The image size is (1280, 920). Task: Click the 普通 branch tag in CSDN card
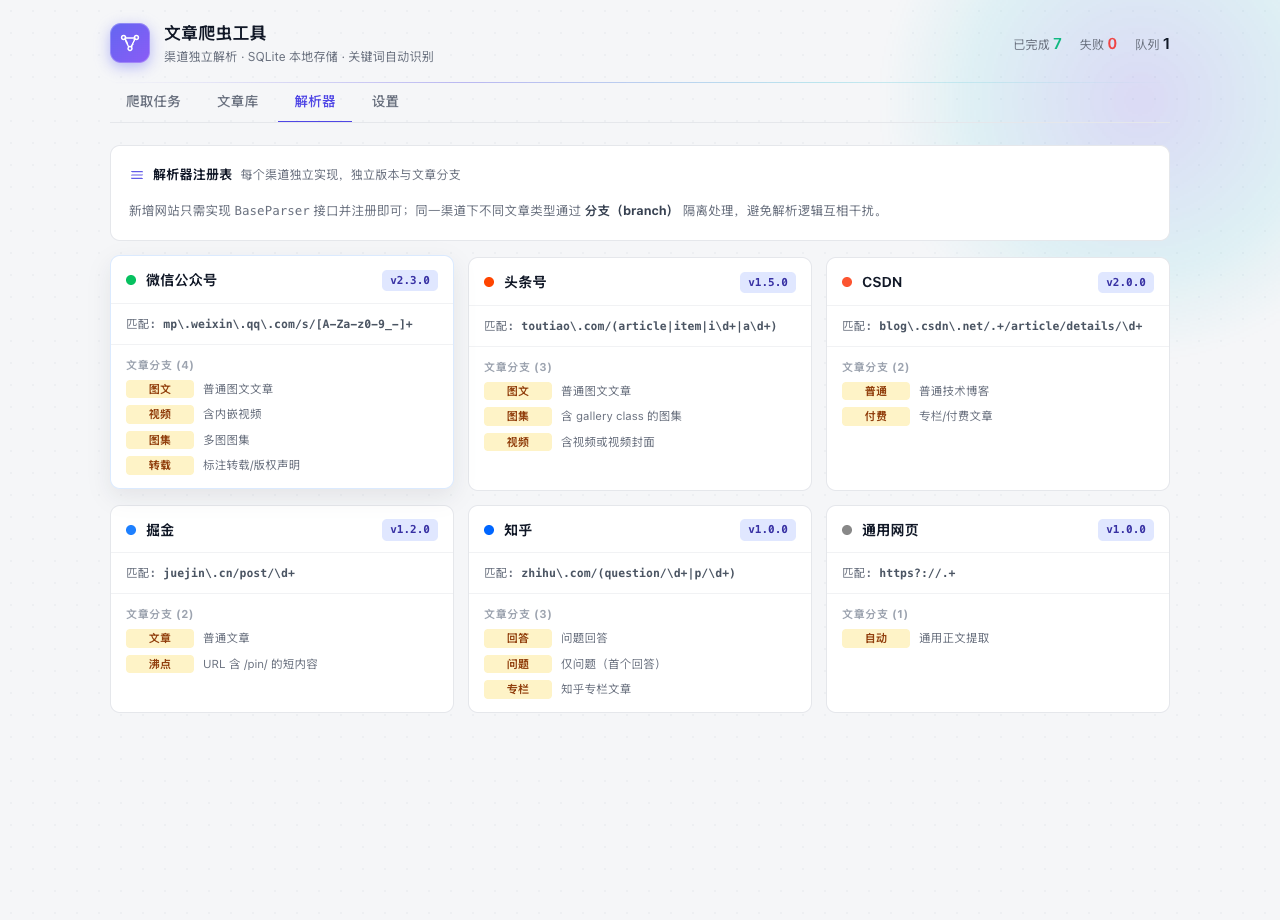876,391
